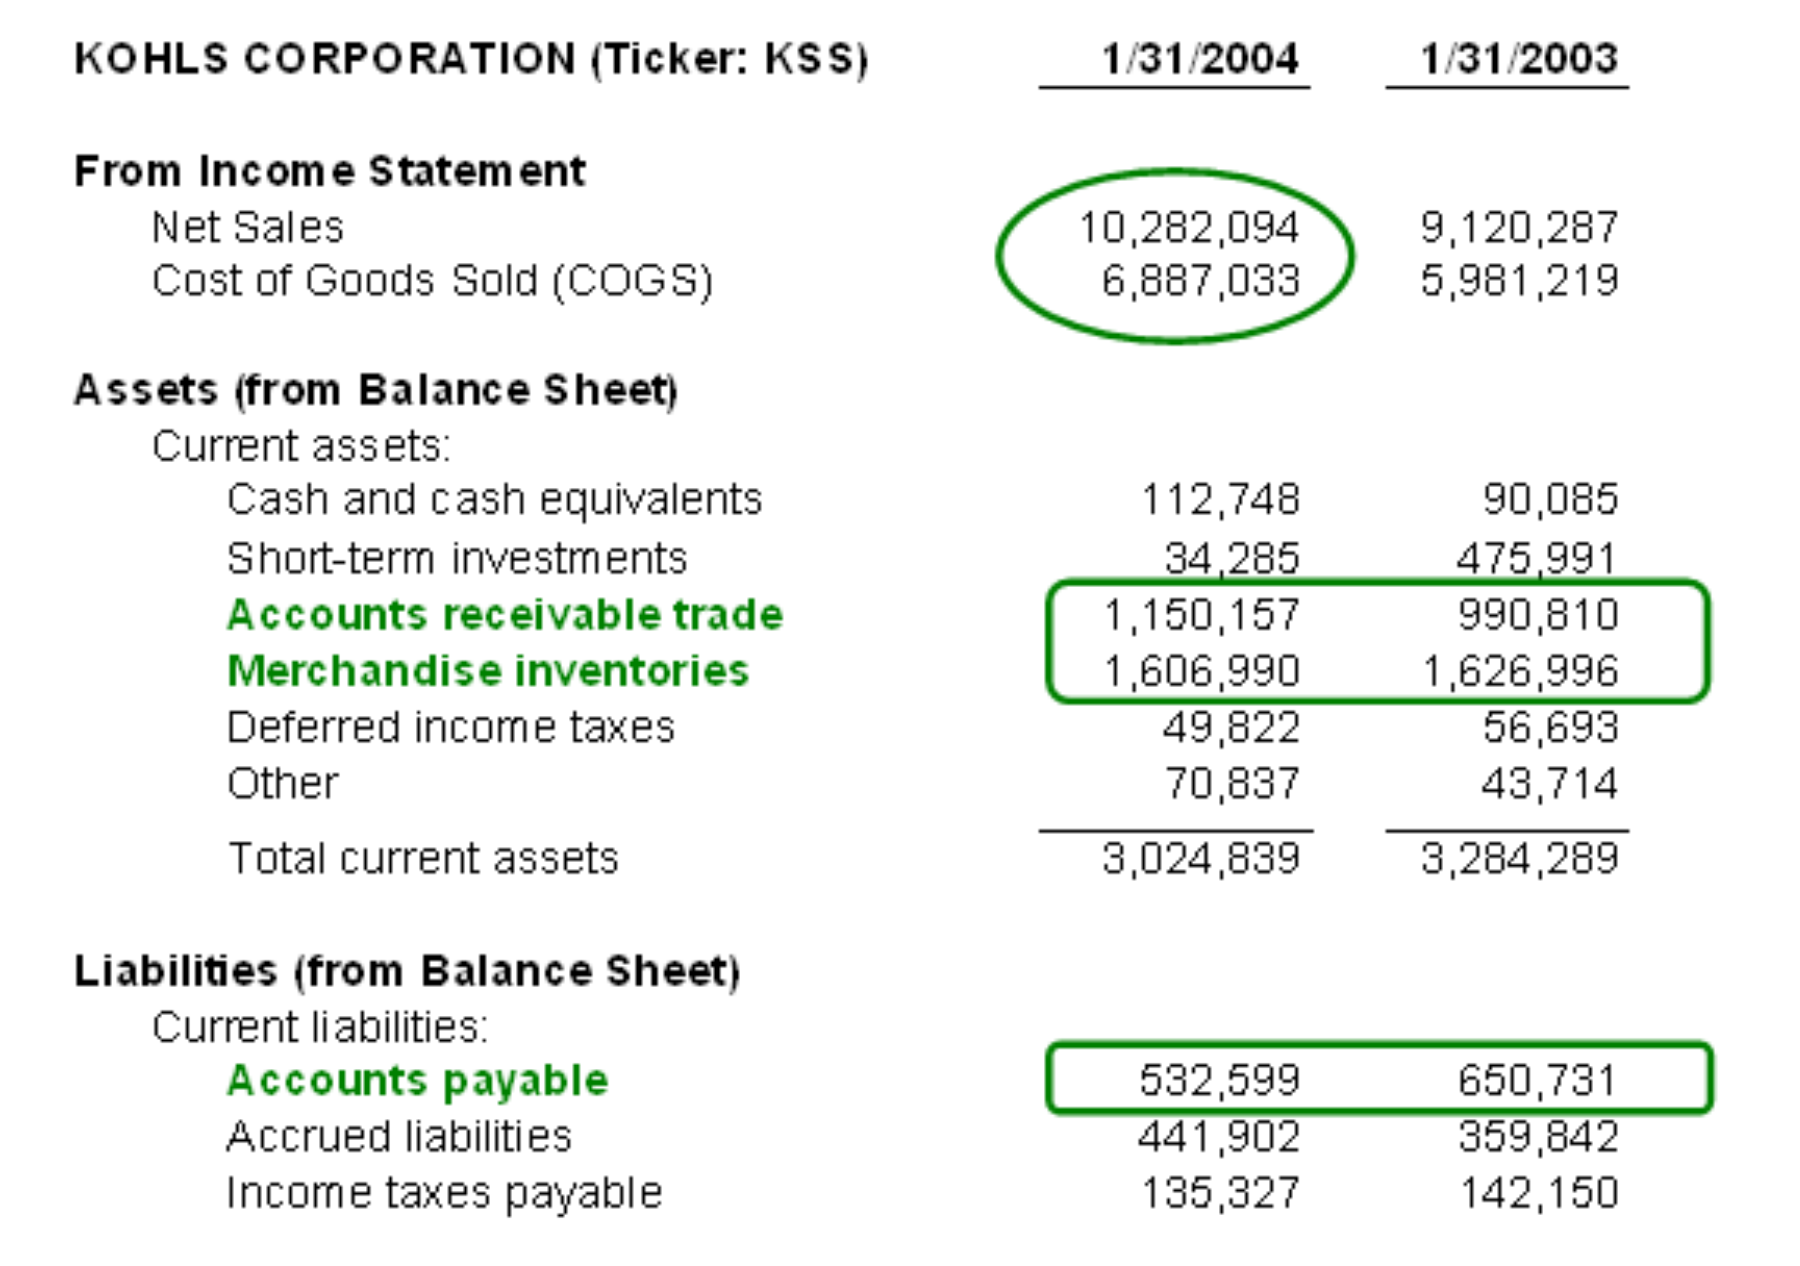Select the 2003 Accounts payable value 650,731
1800x1266 pixels.
(1537, 1081)
